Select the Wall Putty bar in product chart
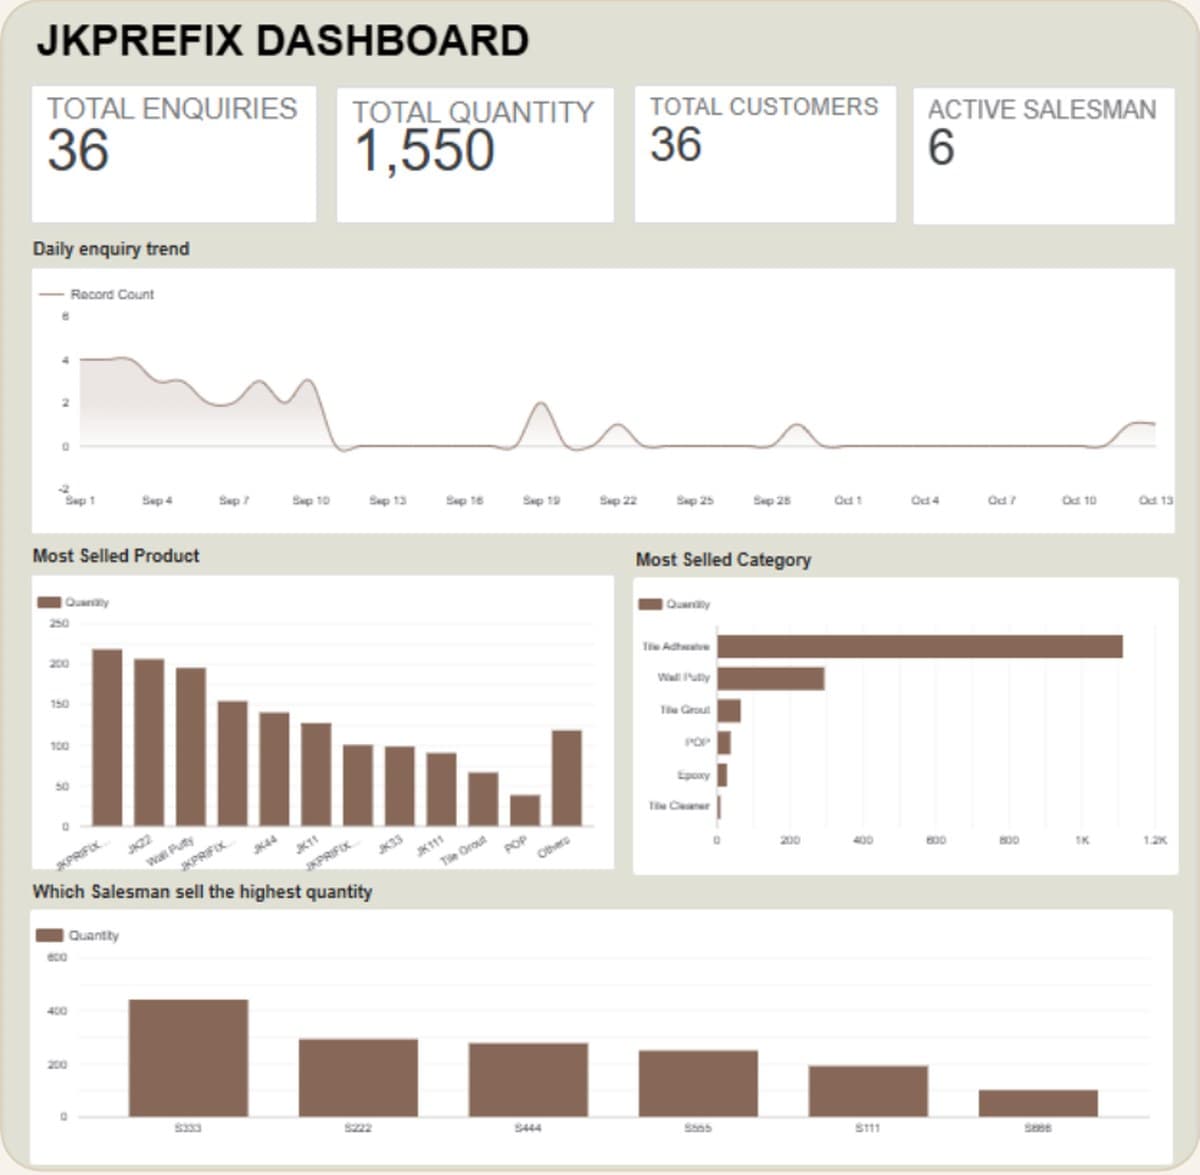 pos(191,747)
